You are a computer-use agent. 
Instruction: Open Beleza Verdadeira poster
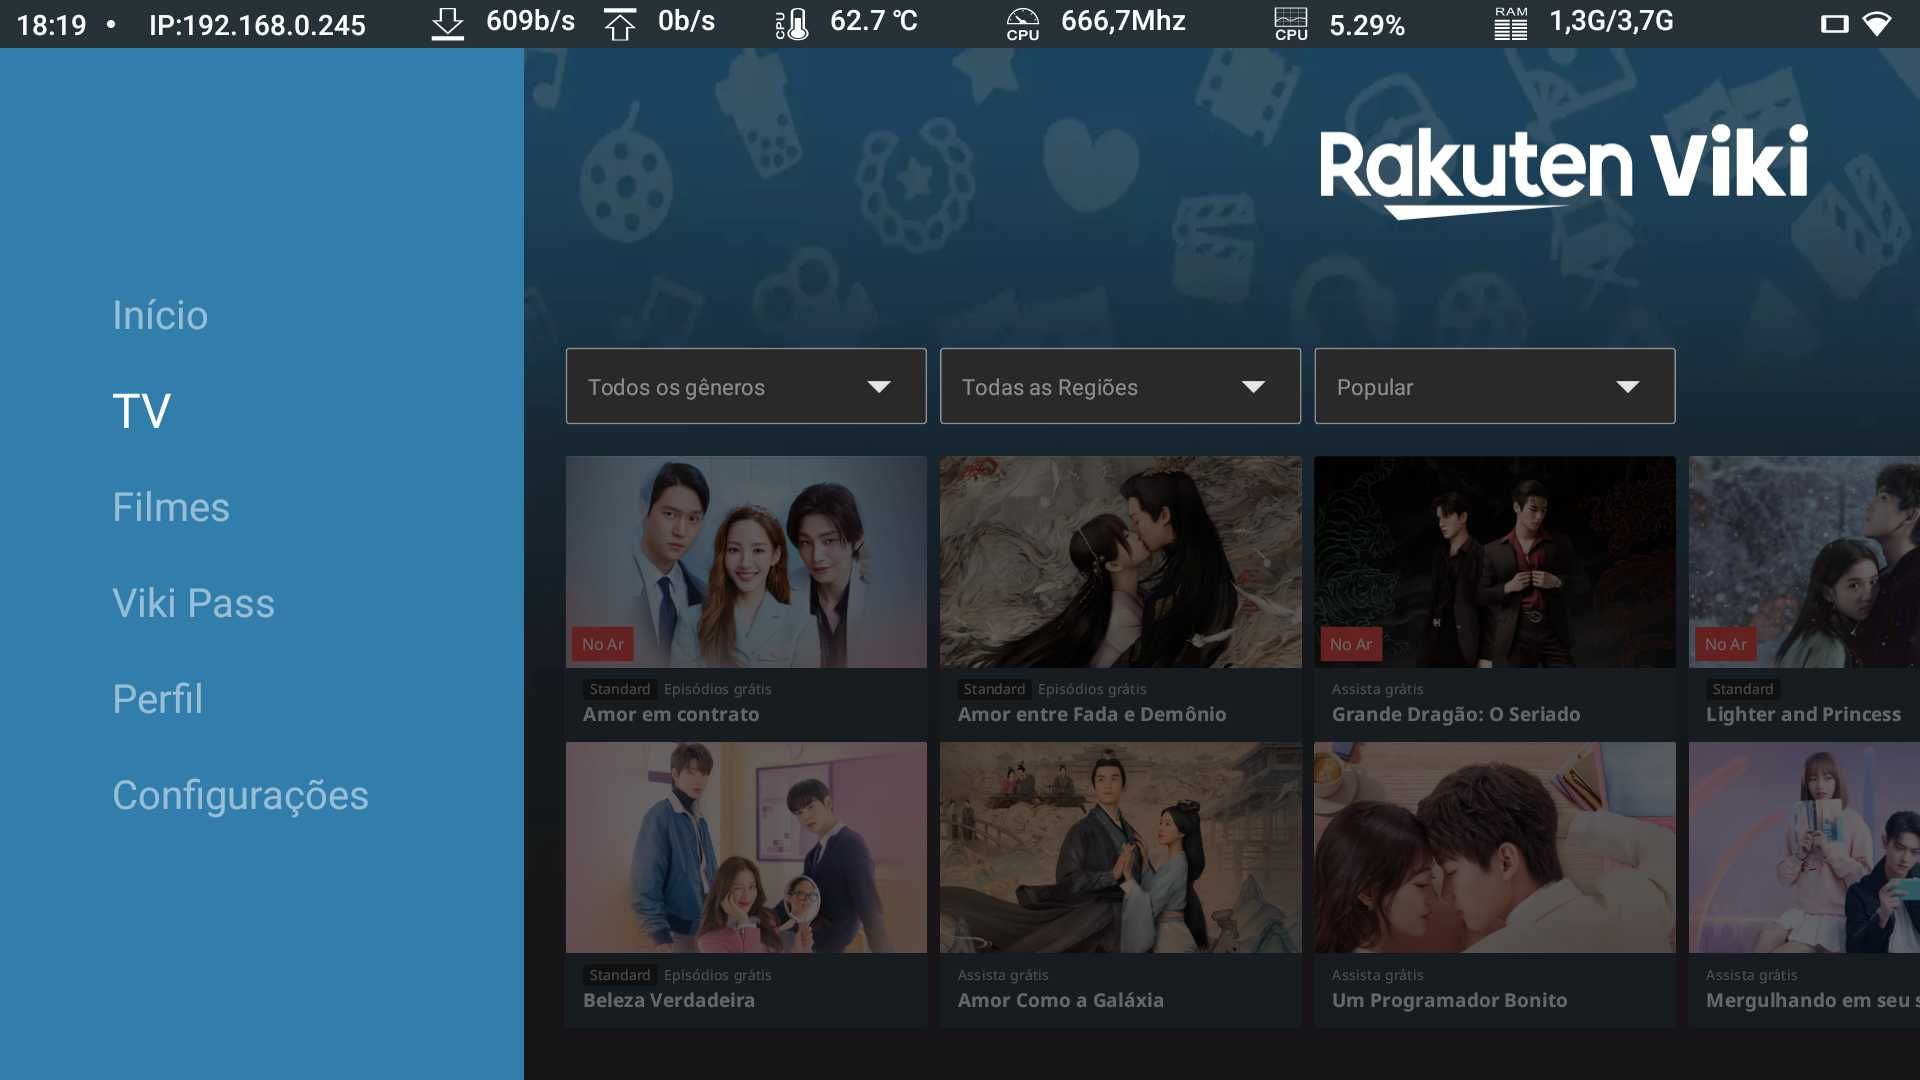(746, 847)
